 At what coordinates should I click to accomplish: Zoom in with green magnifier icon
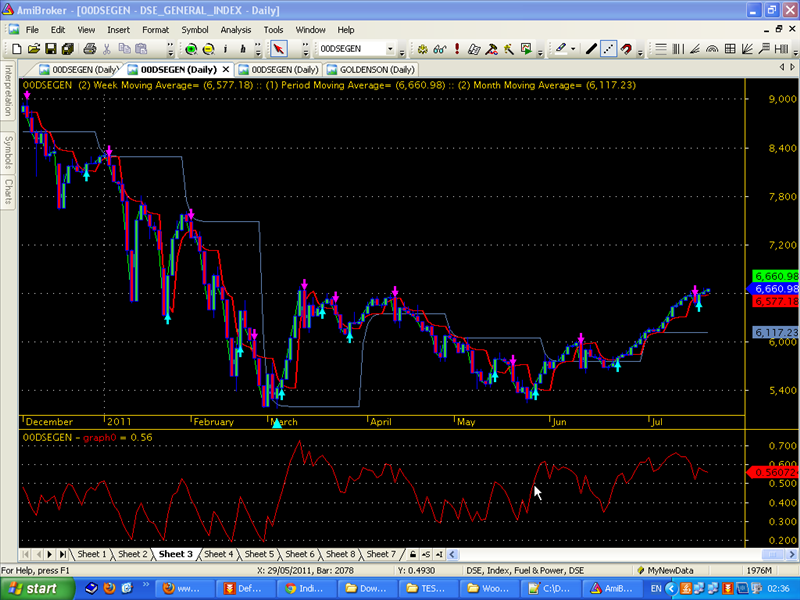point(191,49)
